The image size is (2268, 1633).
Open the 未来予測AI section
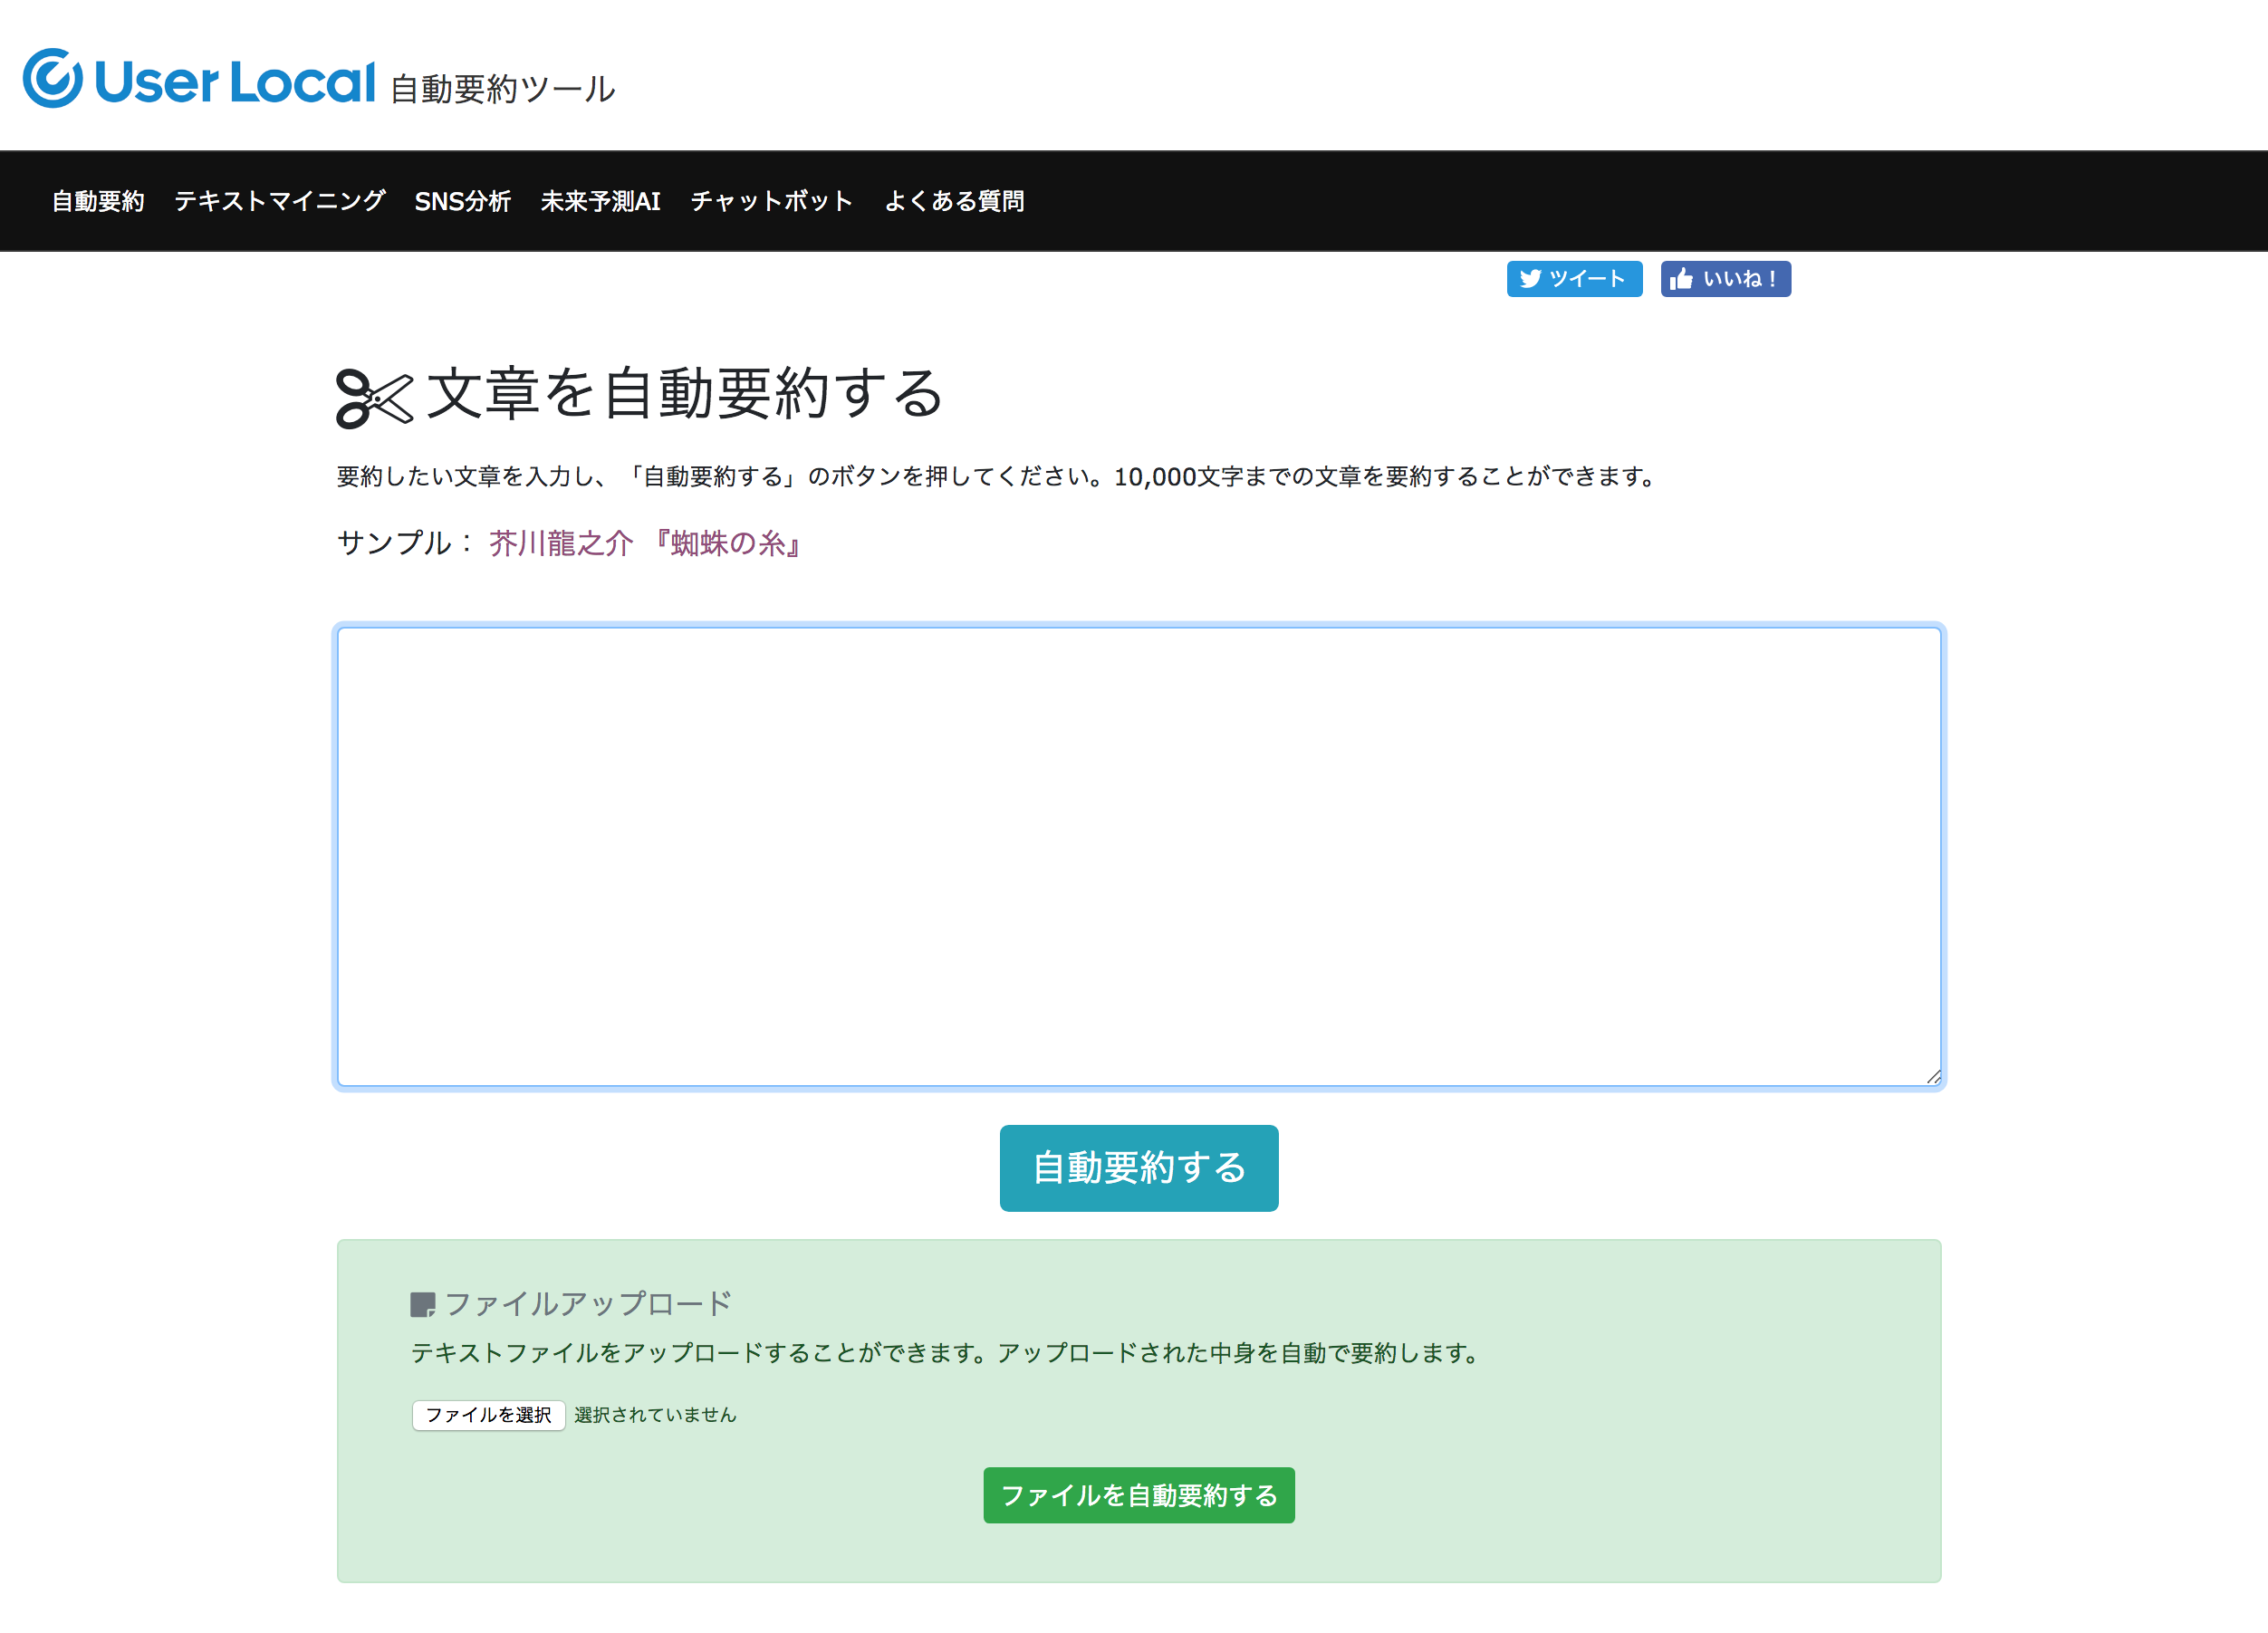(x=600, y=201)
